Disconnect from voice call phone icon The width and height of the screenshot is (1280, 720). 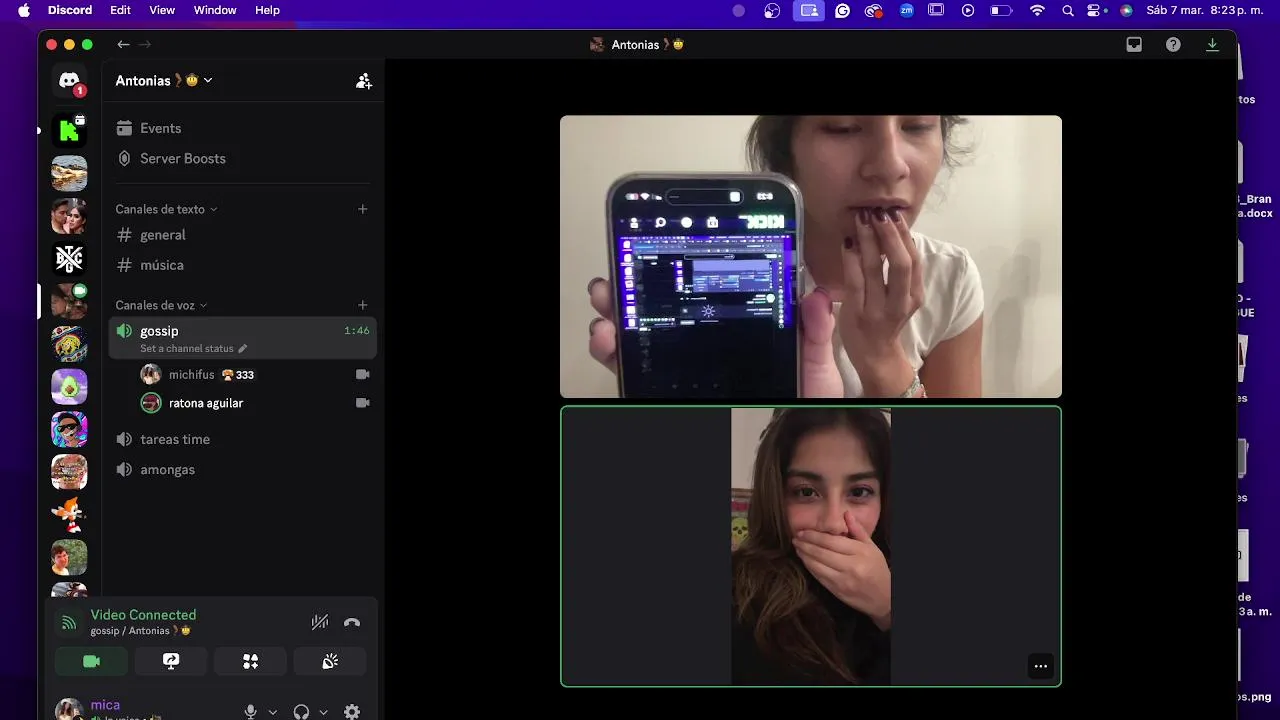(352, 622)
